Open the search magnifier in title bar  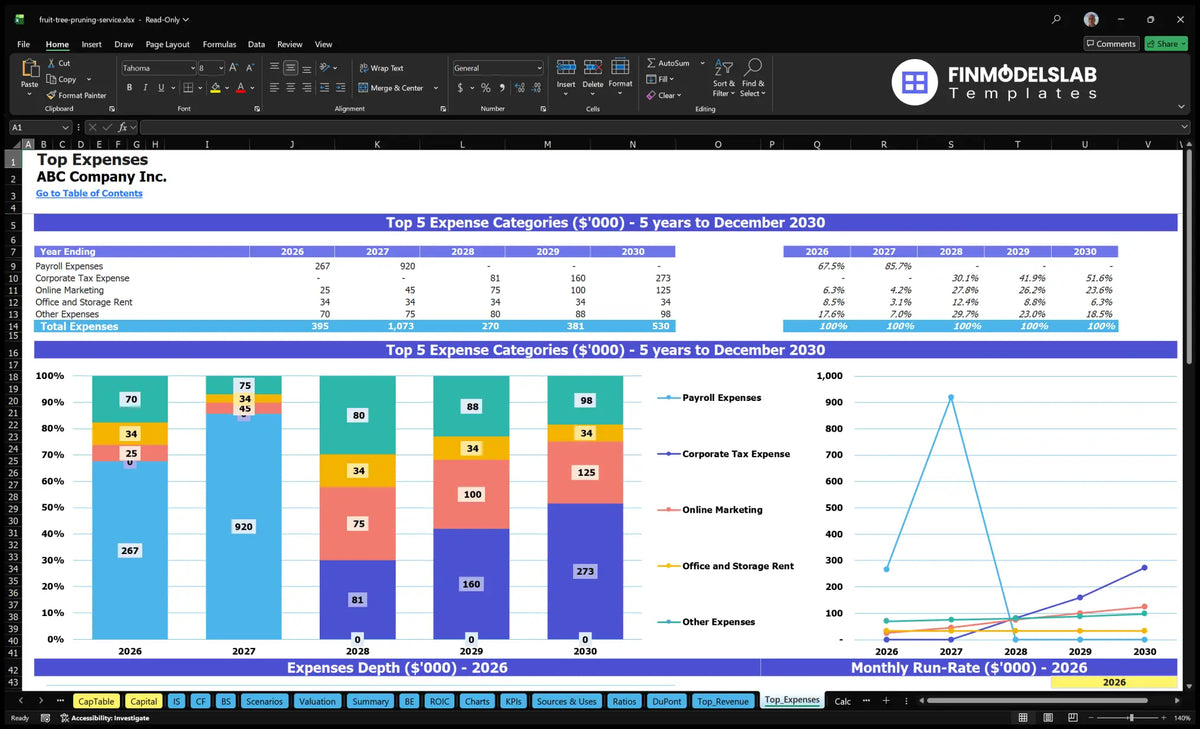tap(1057, 19)
